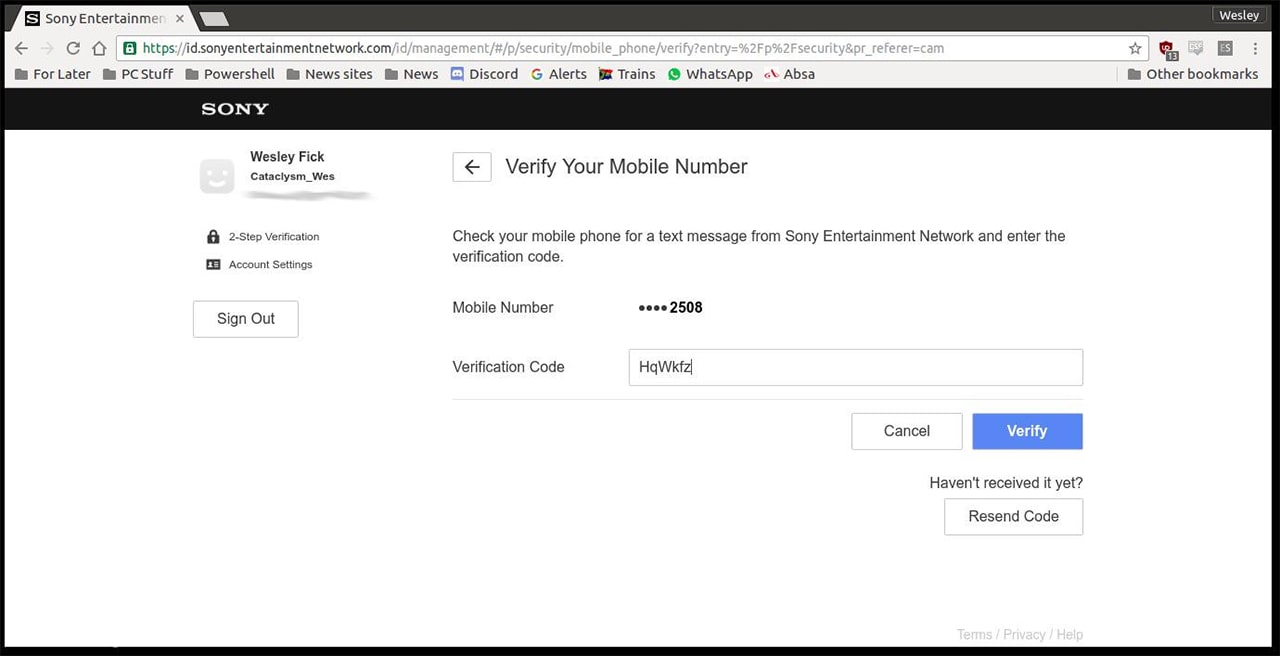Open the Help footer link
Image resolution: width=1280 pixels, height=656 pixels.
[1070, 635]
